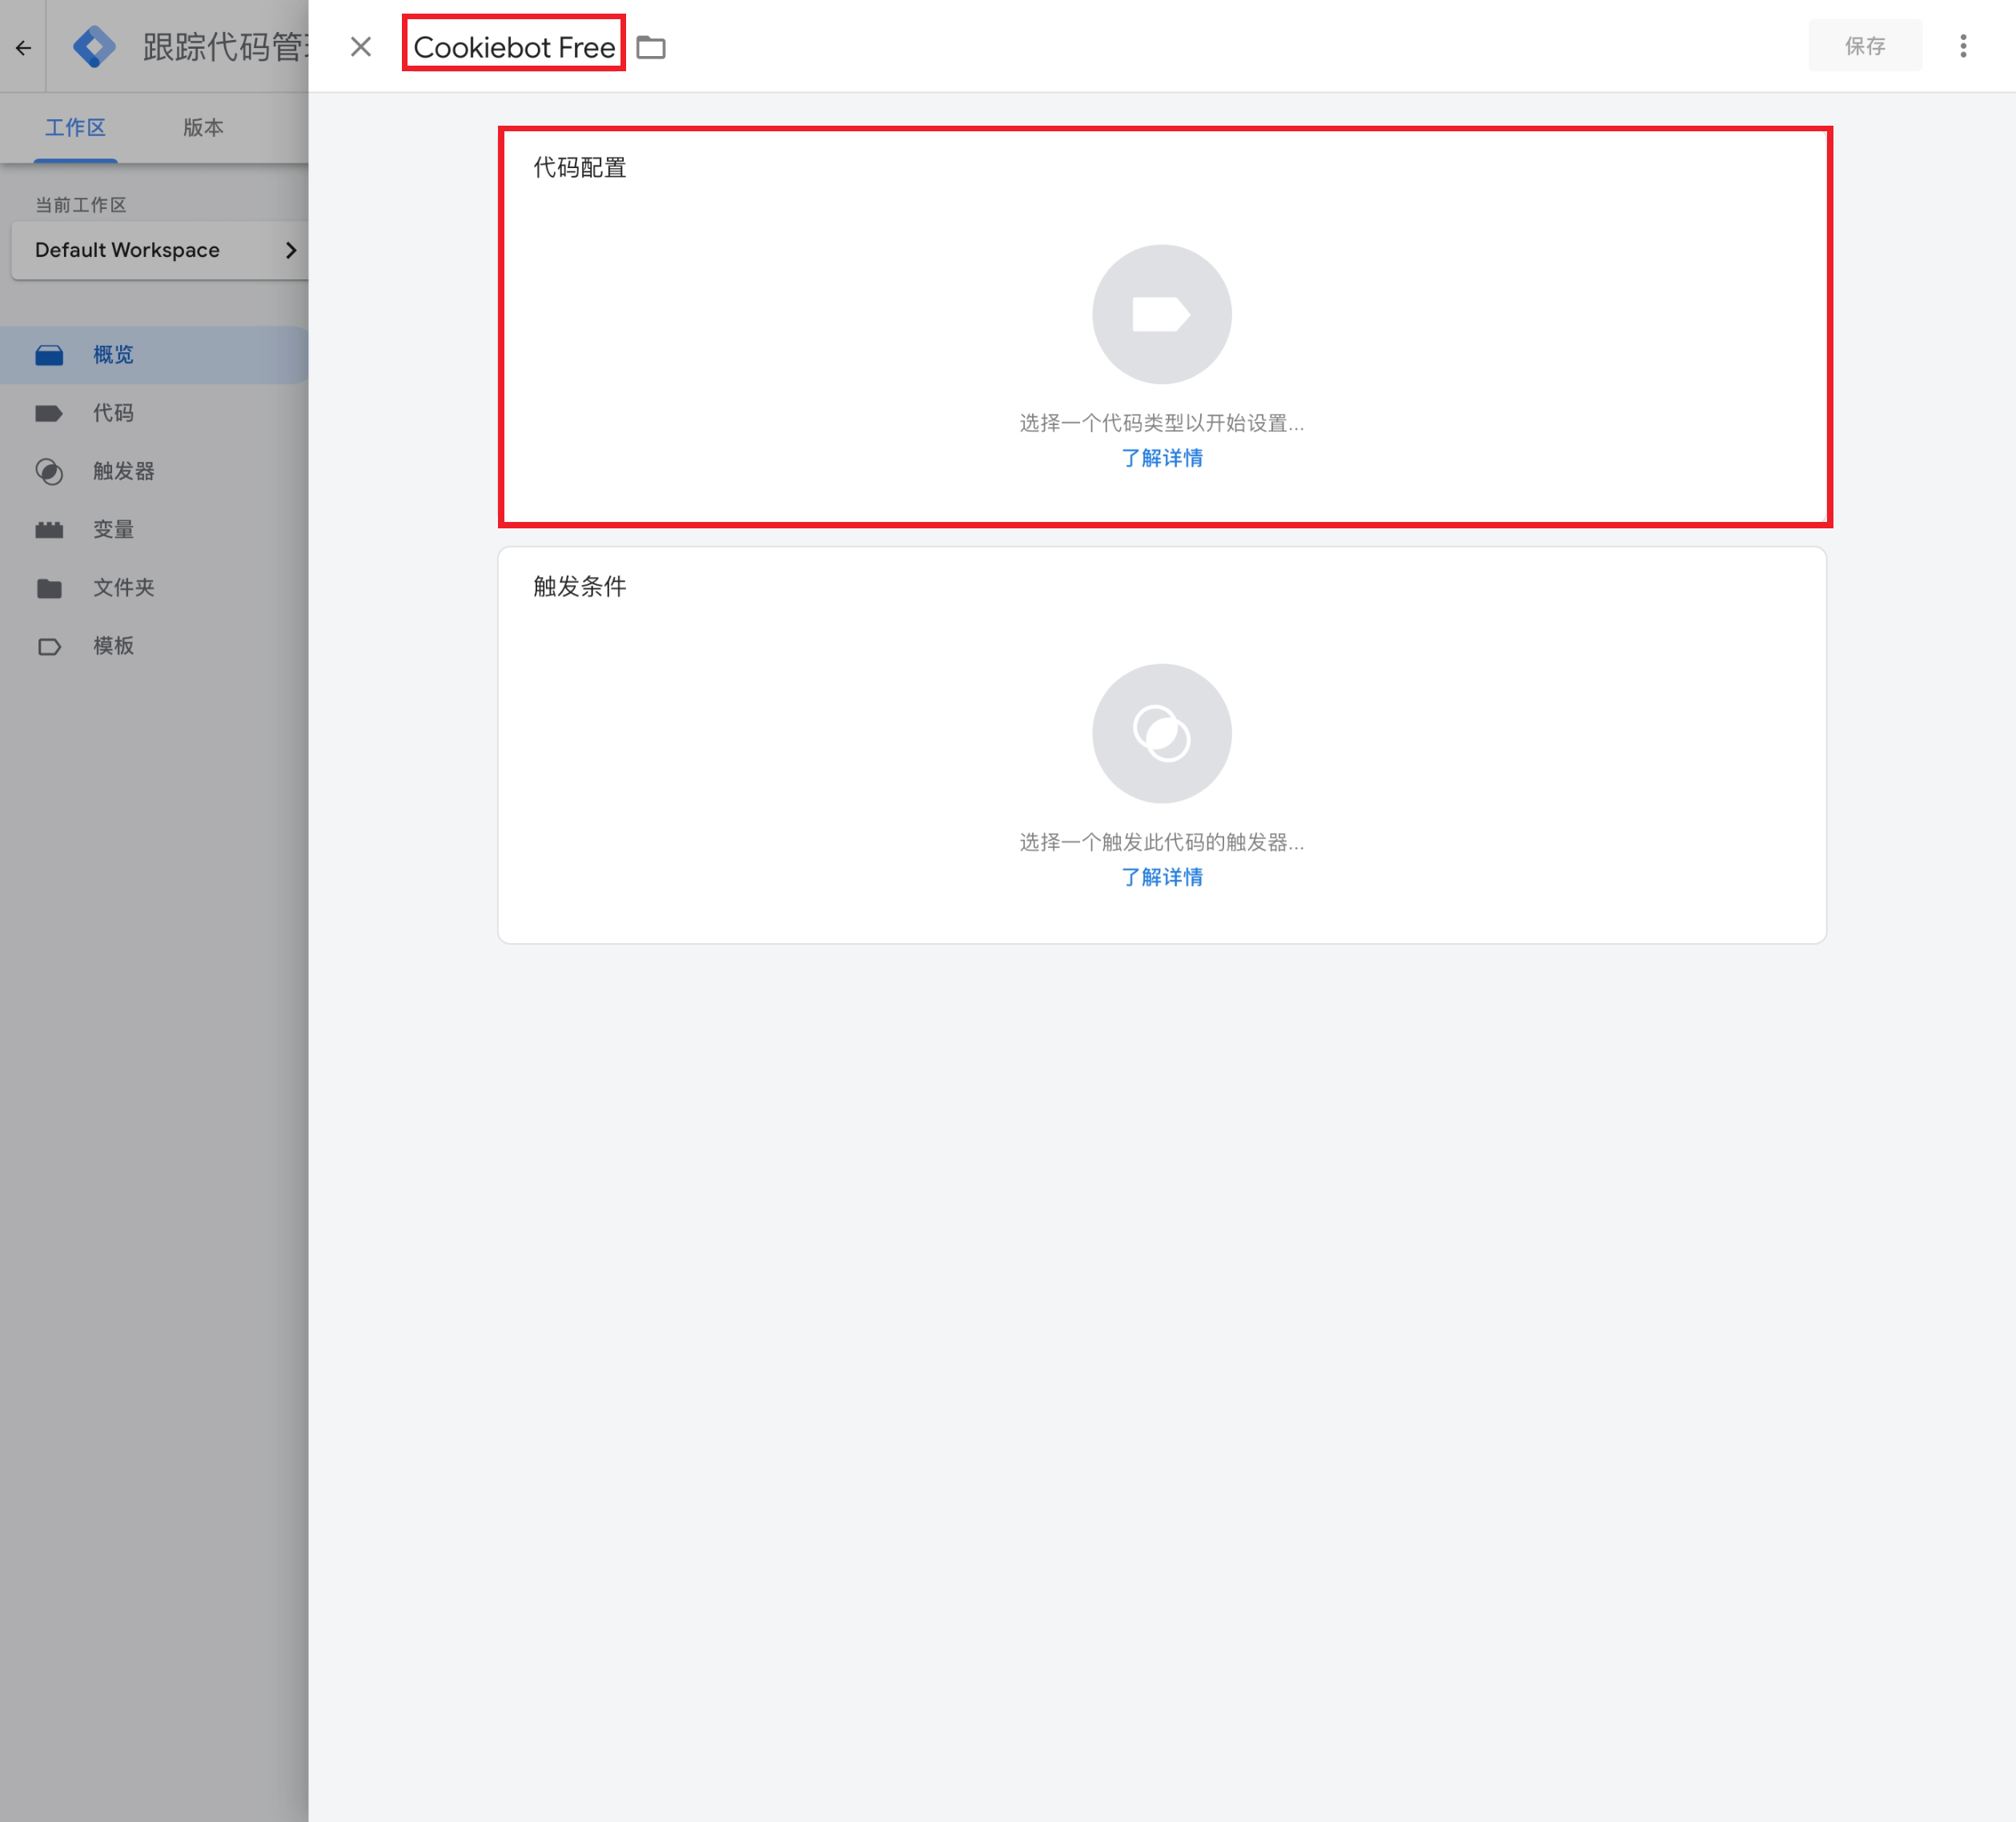
Task: Click 了解详情 link under tag configuration
Action: (1161, 458)
